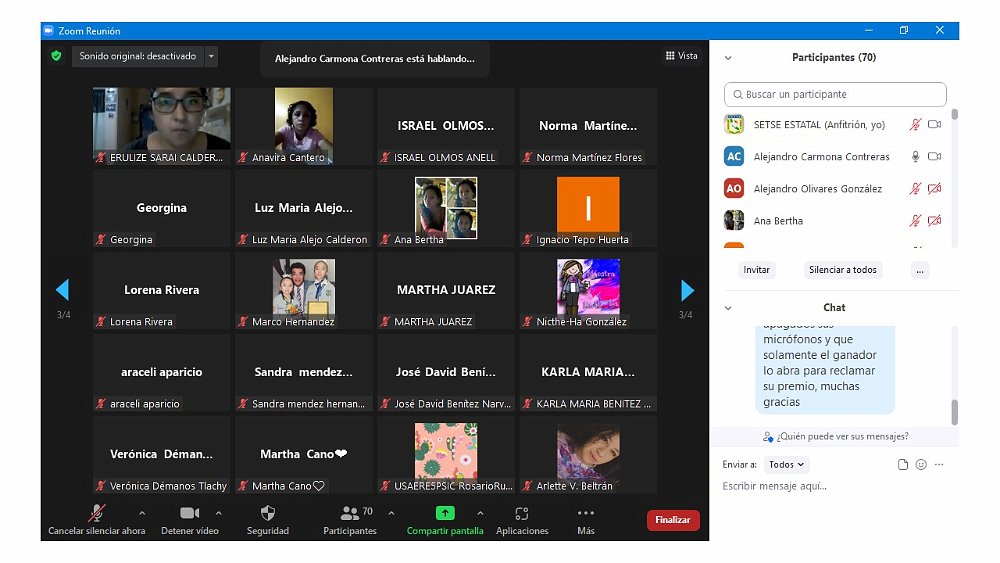Click the file attachment icon in chat
This screenshot has height=563, width=1000.
point(903,465)
